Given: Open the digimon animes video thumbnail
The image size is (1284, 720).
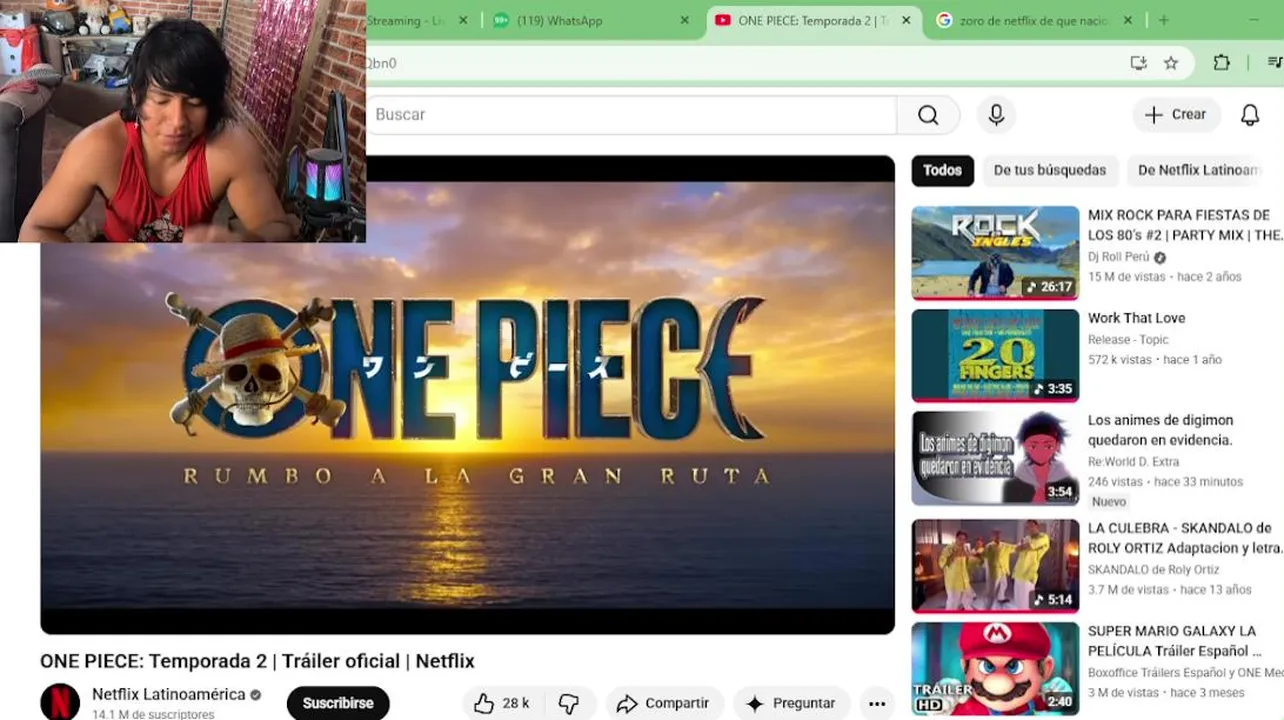Looking at the screenshot, I should pos(995,459).
